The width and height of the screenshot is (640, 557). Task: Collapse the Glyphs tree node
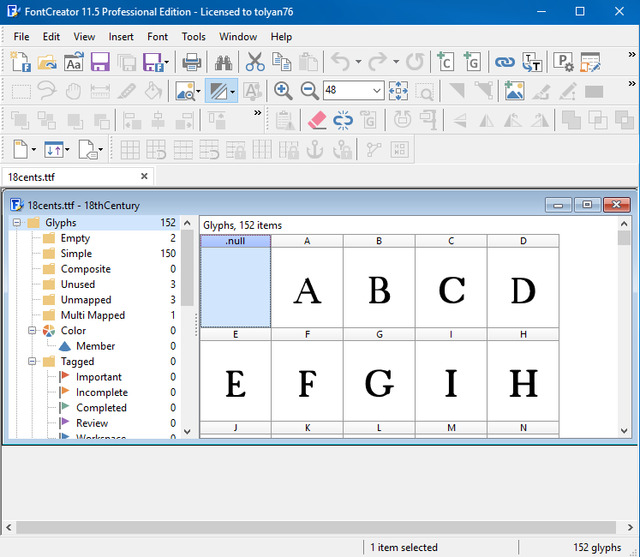[x=17, y=223]
